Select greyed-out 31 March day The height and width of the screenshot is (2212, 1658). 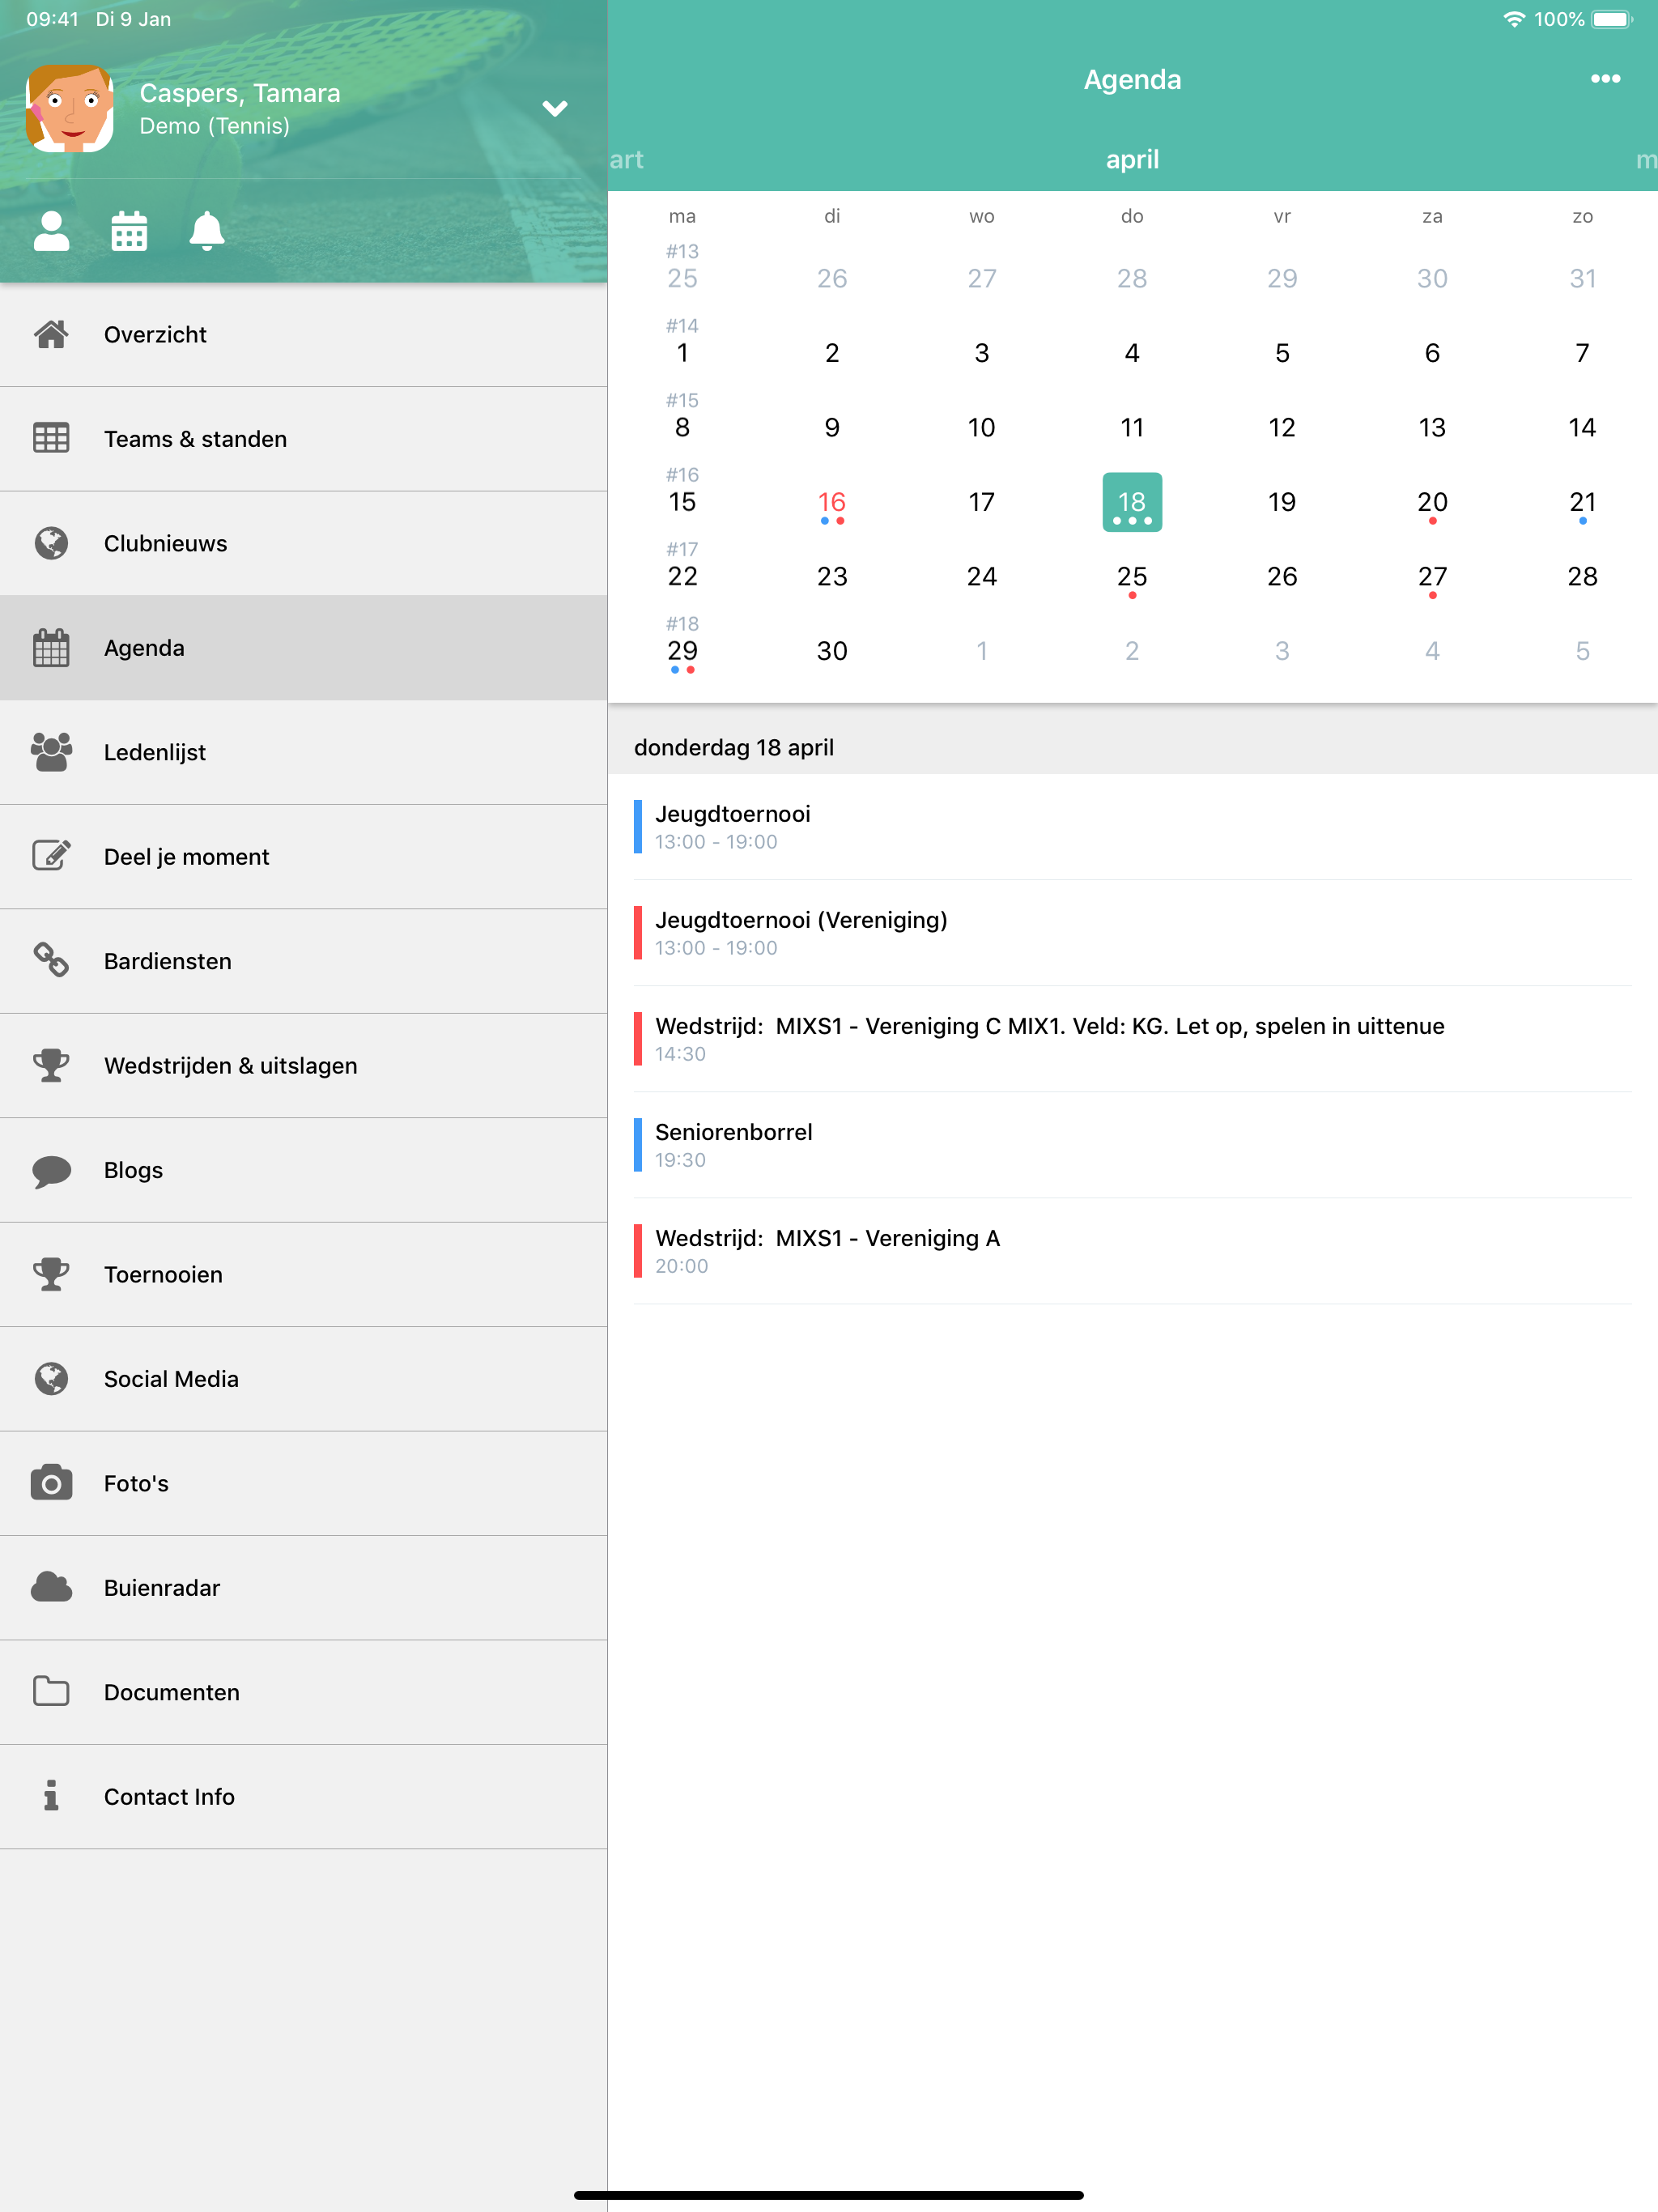pos(1582,278)
